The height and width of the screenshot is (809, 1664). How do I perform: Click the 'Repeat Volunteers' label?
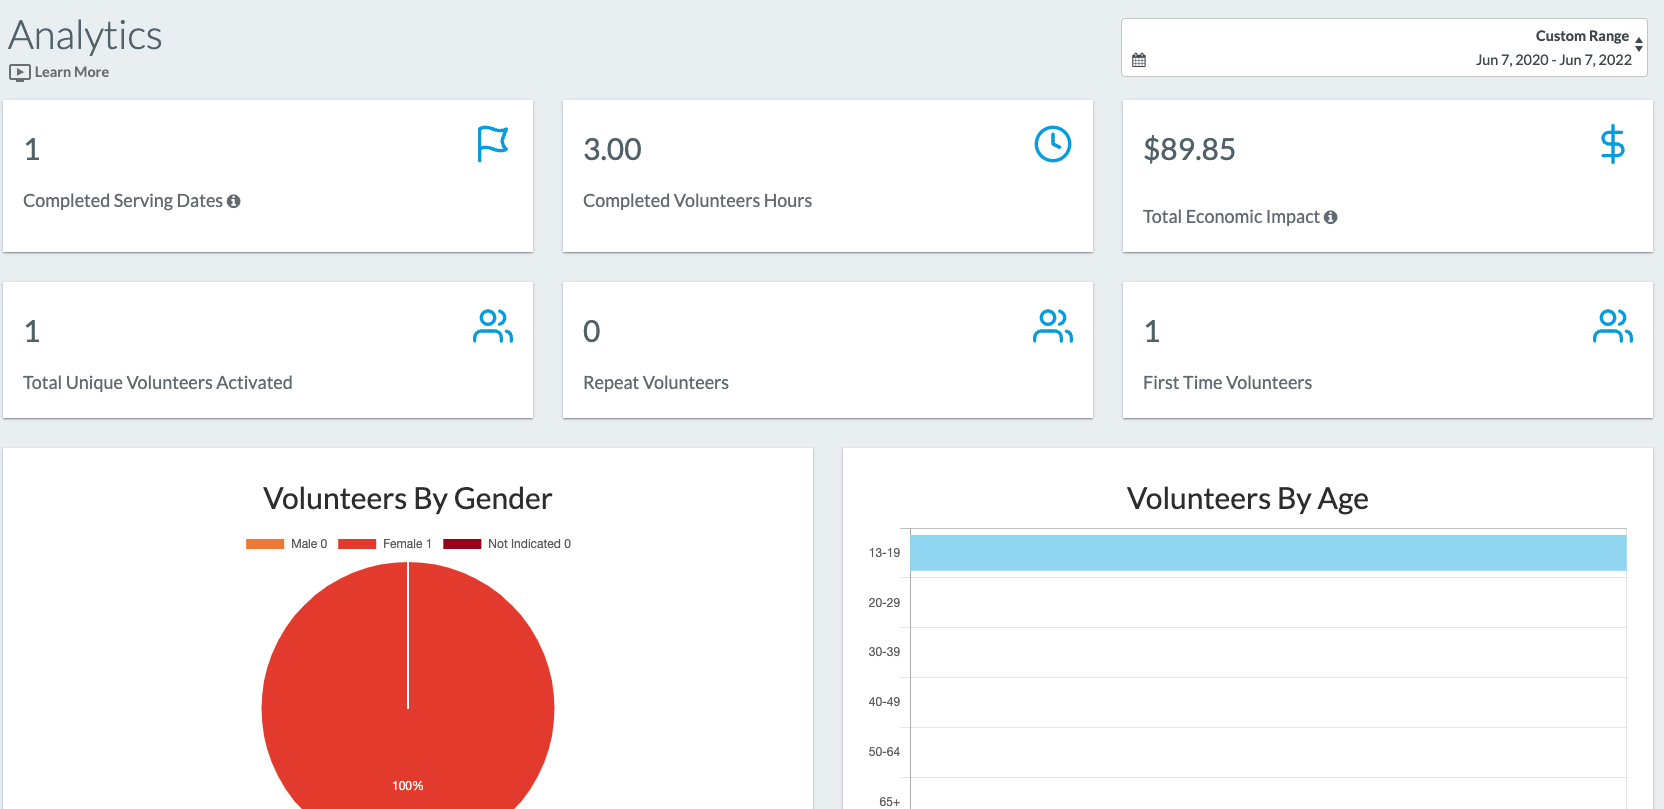(656, 383)
